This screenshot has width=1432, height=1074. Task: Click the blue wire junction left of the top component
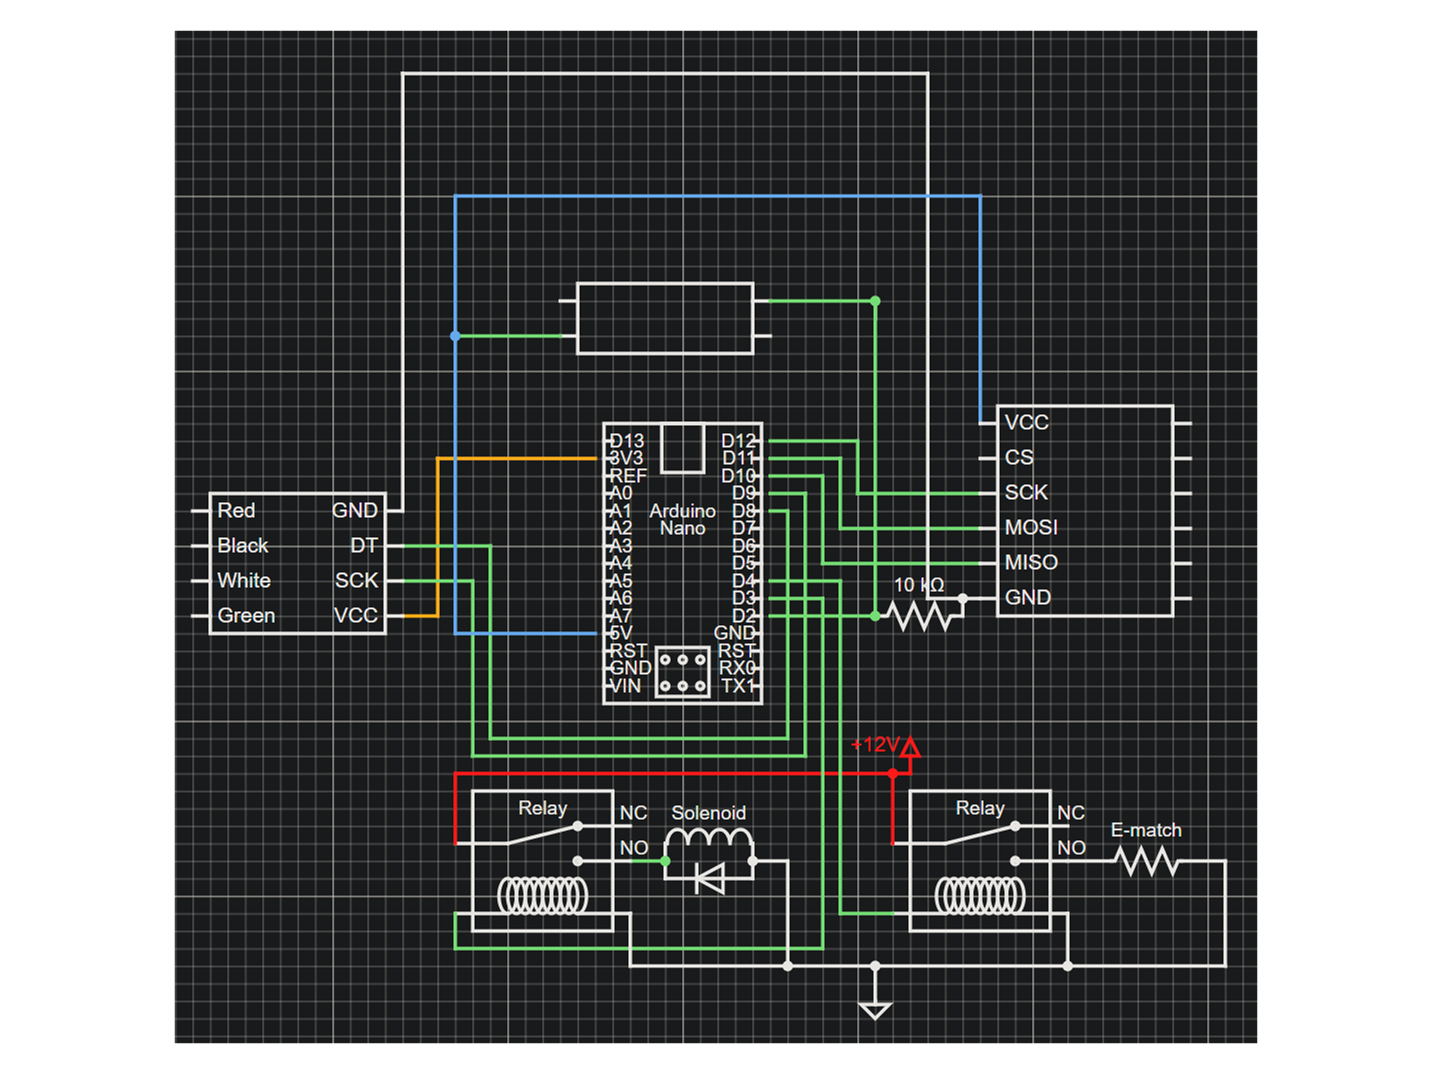tap(455, 336)
